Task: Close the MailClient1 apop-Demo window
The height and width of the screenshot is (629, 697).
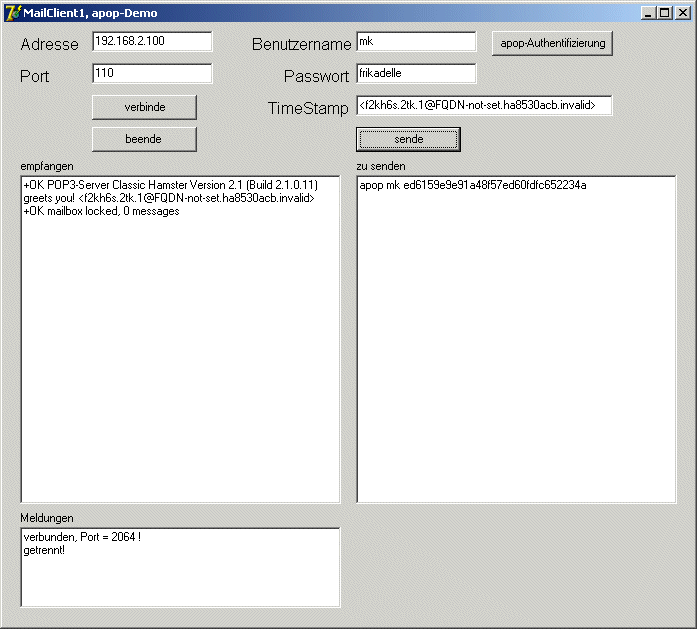Action: pyautogui.click(x=682, y=13)
